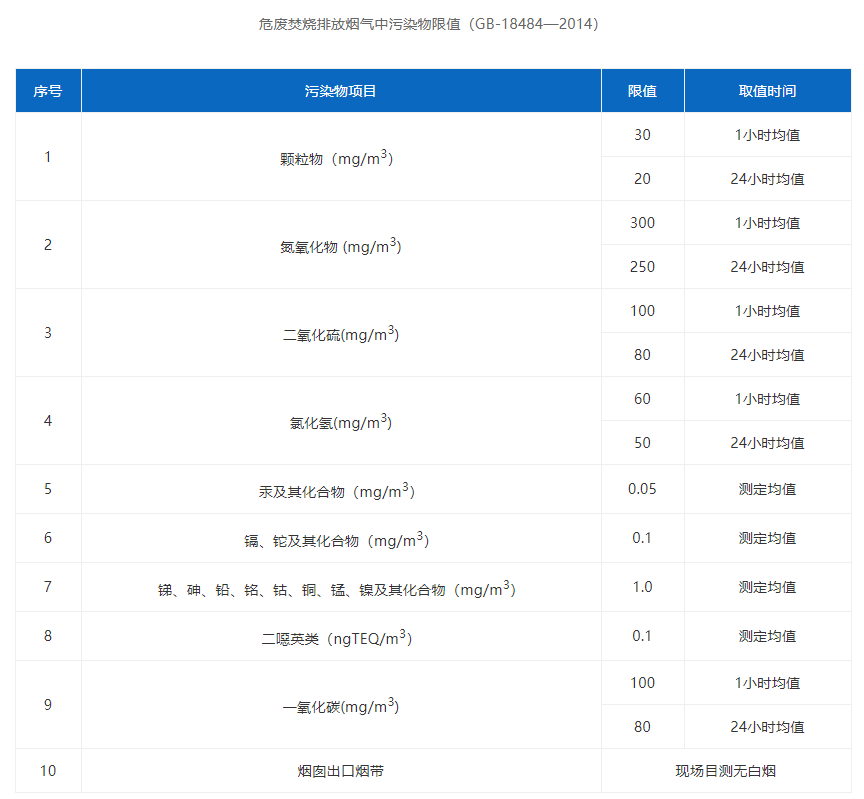Select the 现场目测无白烟 cell
The height and width of the screenshot is (799, 864).
725,771
